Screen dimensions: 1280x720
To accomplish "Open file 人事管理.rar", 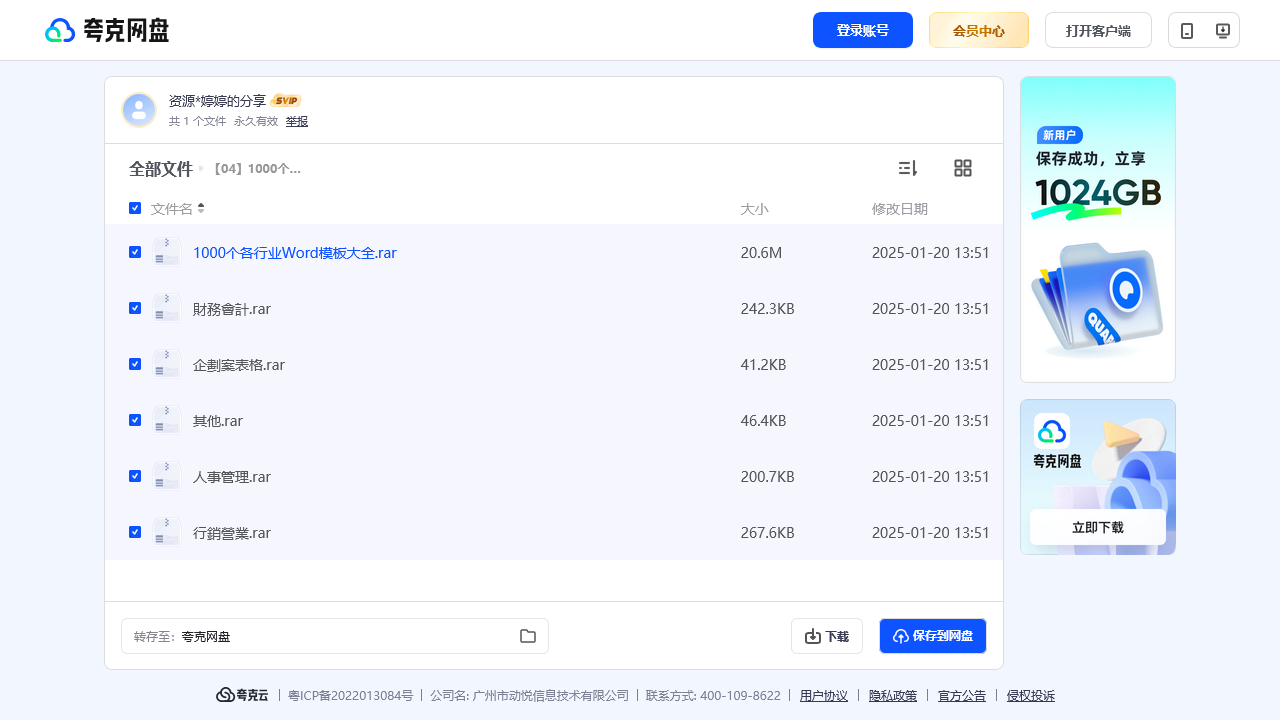I will pyautogui.click(x=232, y=477).
